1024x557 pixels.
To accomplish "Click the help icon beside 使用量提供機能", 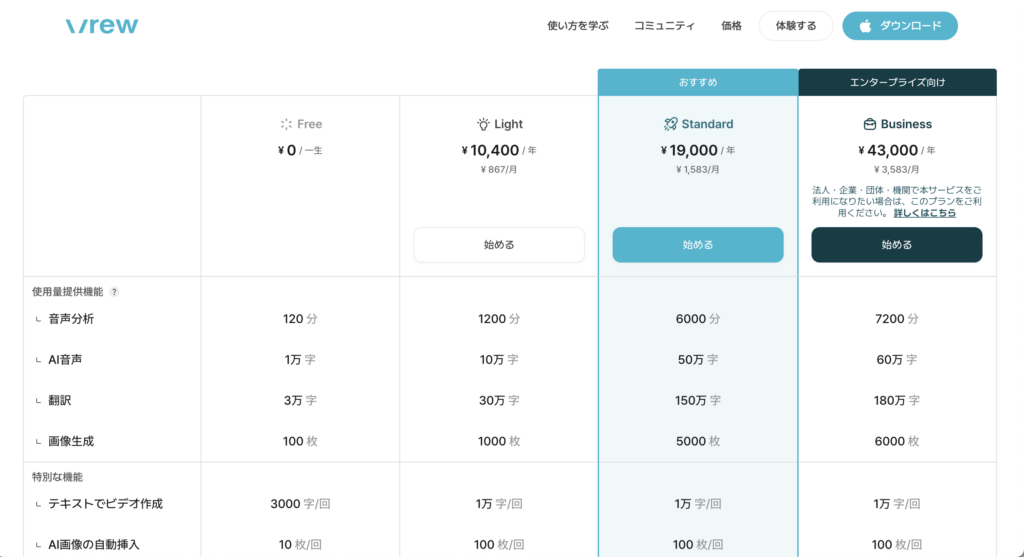I will point(114,292).
